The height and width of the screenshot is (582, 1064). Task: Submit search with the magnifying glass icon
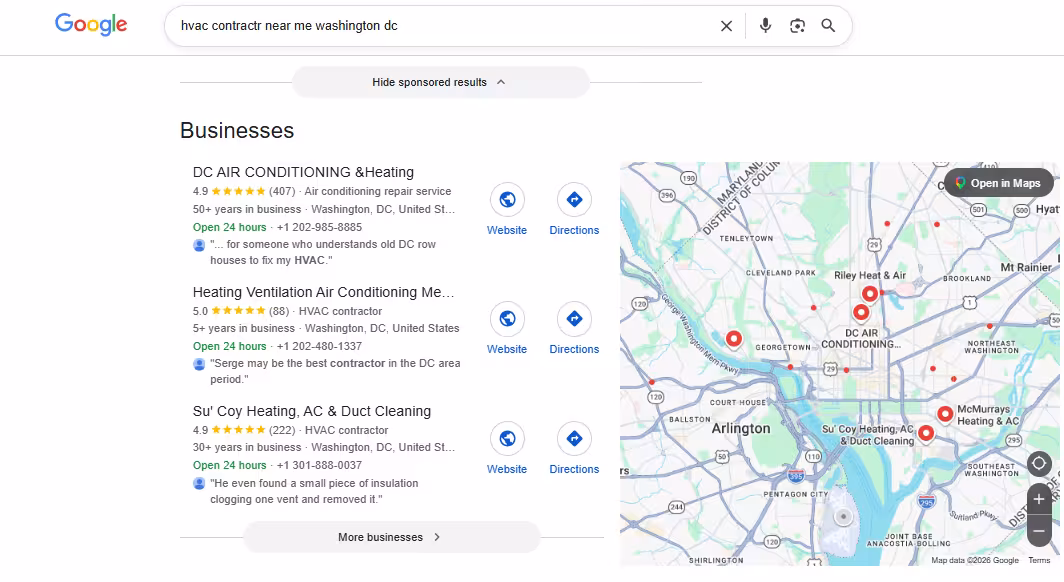click(828, 26)
